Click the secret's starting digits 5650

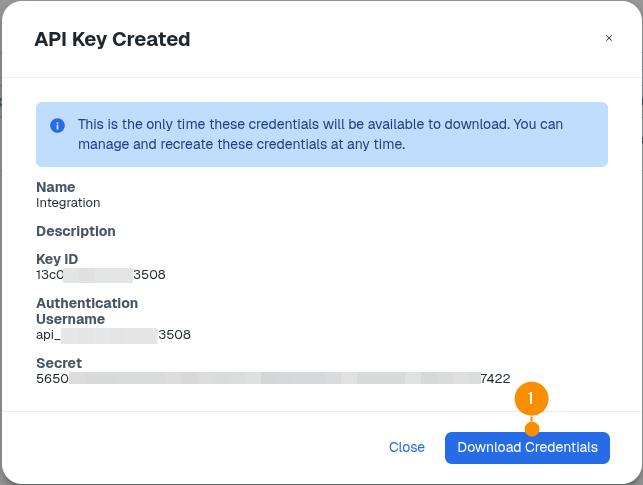(52, 379)
